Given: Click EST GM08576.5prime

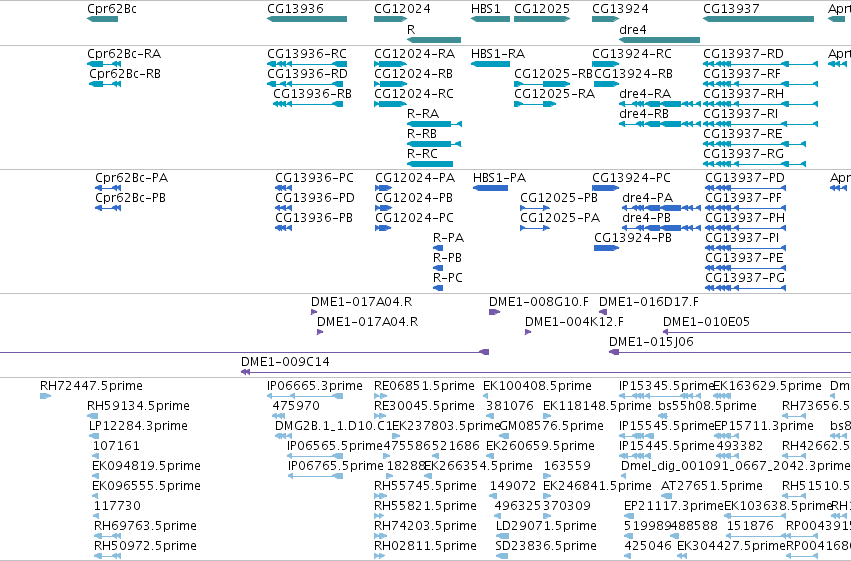Looking at the screenshot, I should 503,436.
